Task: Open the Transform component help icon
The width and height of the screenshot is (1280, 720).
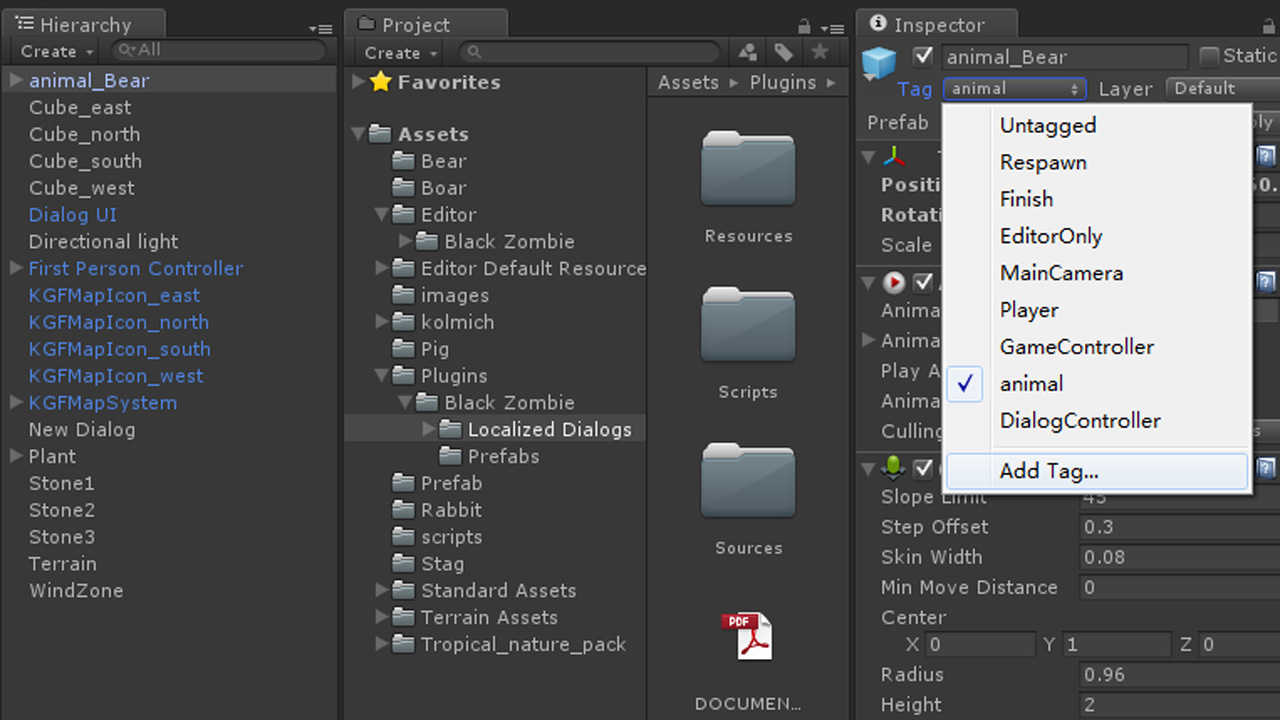Action: coord(1266,156)
